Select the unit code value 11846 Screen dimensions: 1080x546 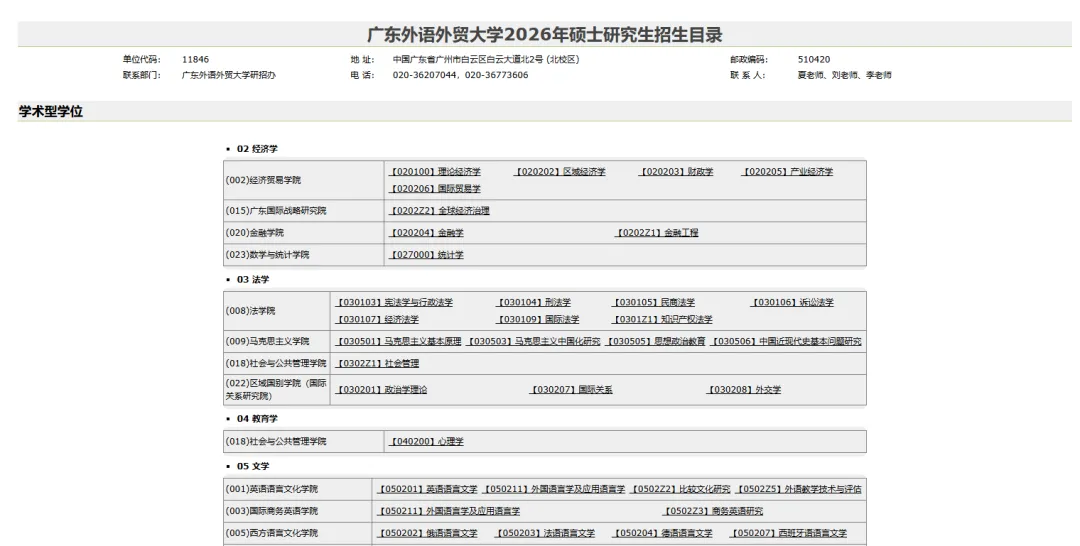pyautogui.click(x=196, y=59)
